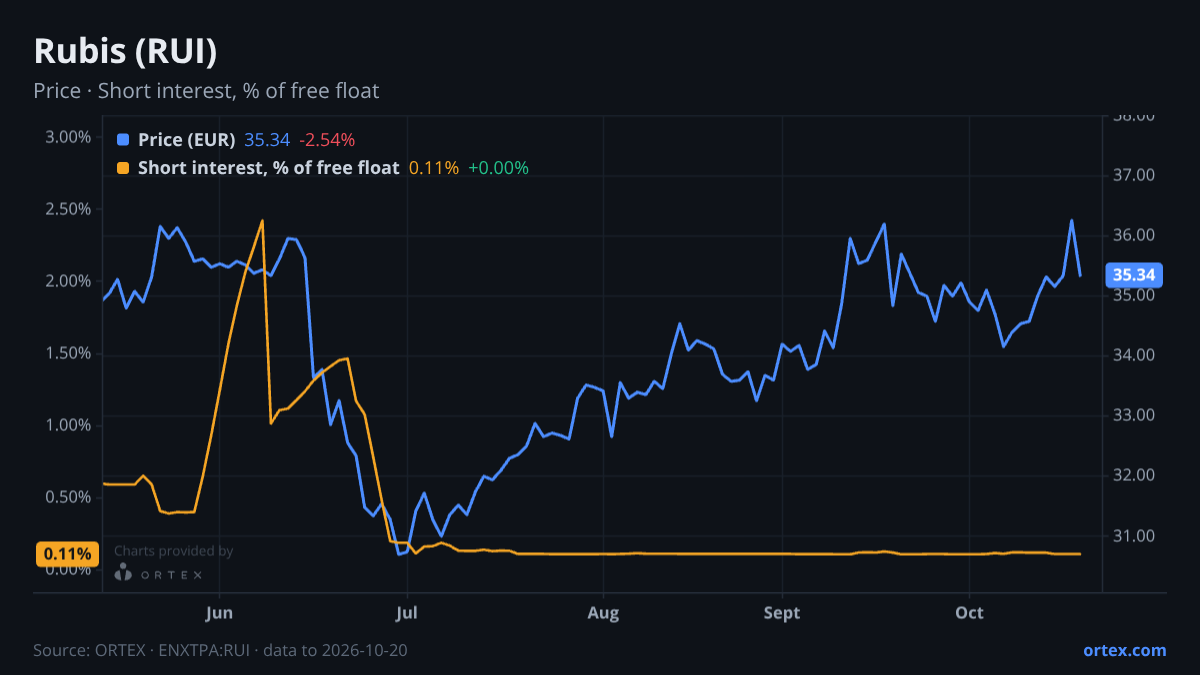The height and width of the screenshot is (675, 1200).
Task: Click the Oct x-axis label
Action: point(969,612)
